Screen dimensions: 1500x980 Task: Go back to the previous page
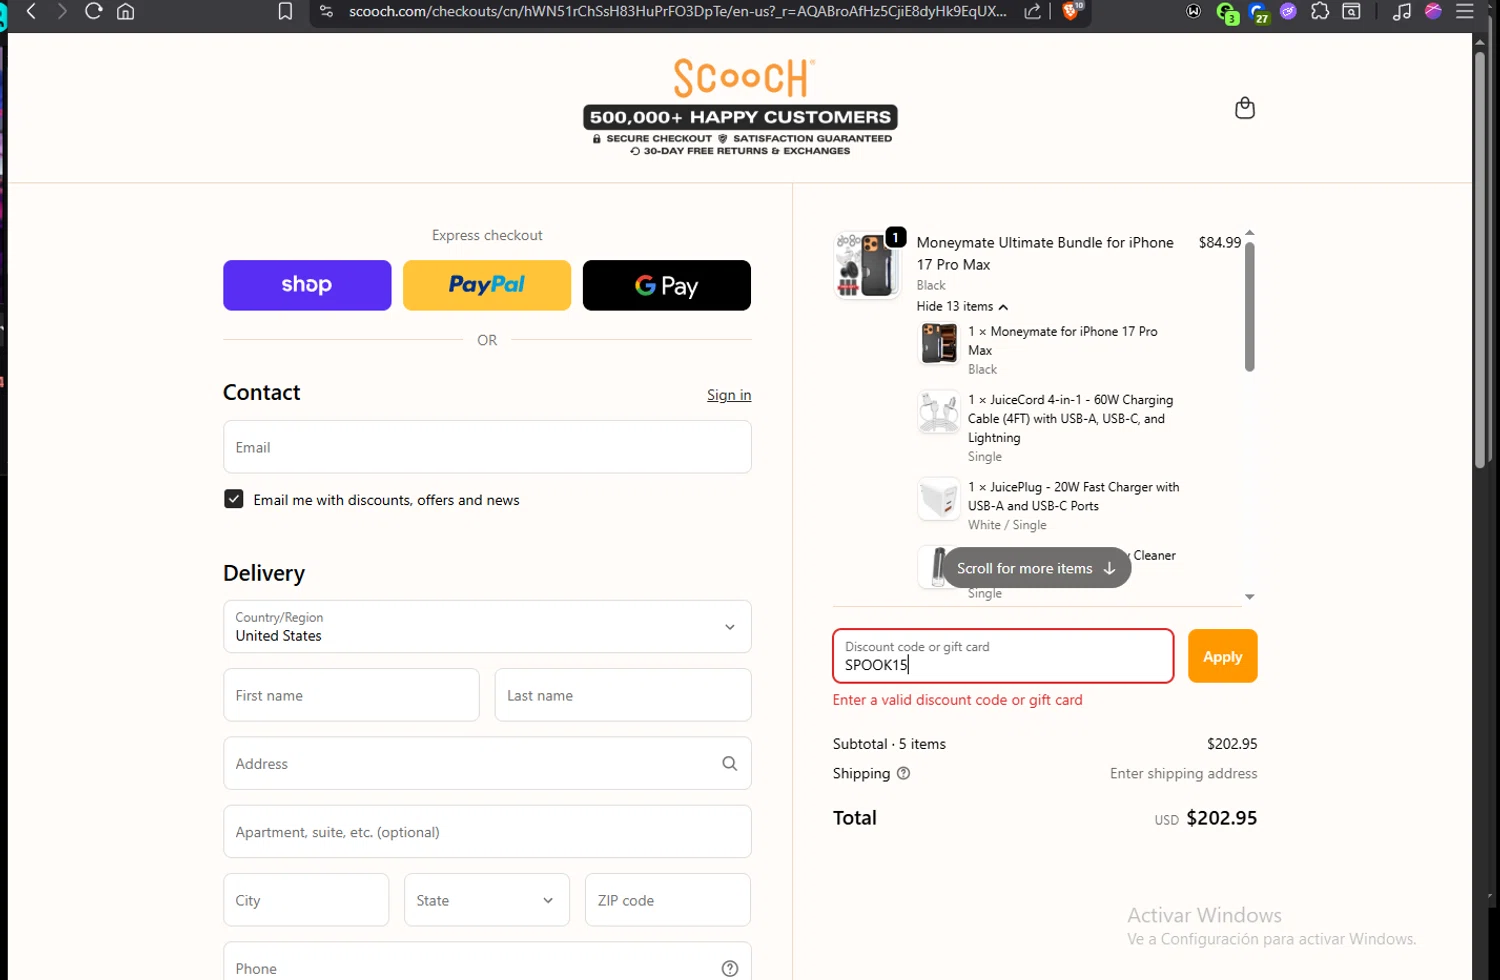pos(31,11)
